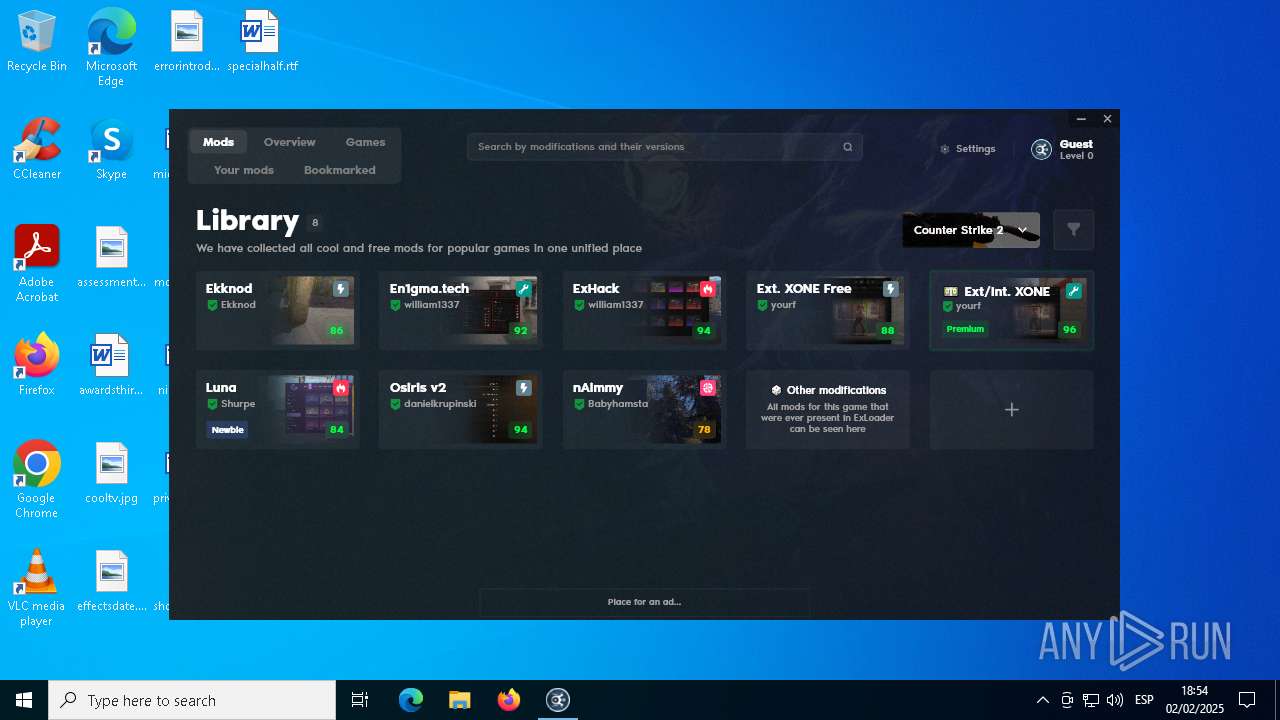Screen dimensions: 1280x720
Task: Click the ESP language indicator
Action: (1144, 700)
